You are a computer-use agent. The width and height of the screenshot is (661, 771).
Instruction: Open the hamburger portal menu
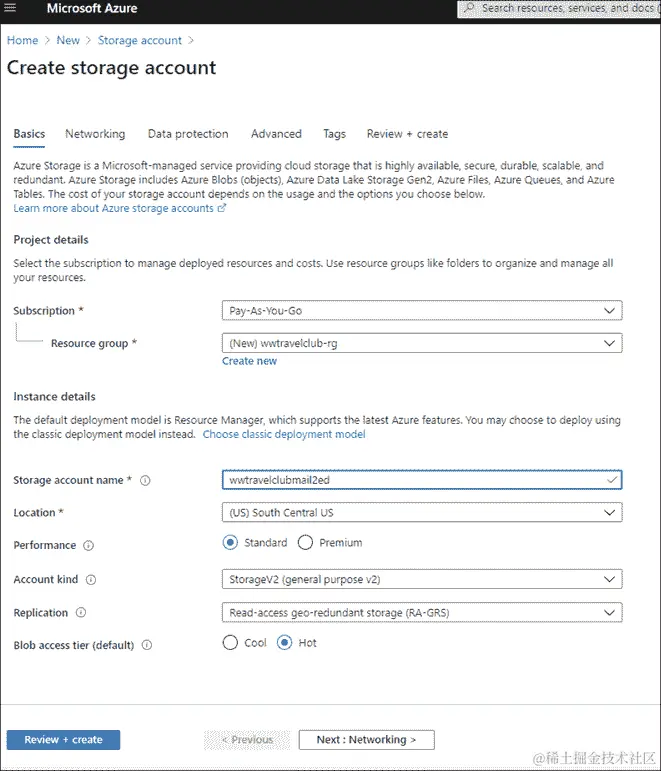(10, 7)
